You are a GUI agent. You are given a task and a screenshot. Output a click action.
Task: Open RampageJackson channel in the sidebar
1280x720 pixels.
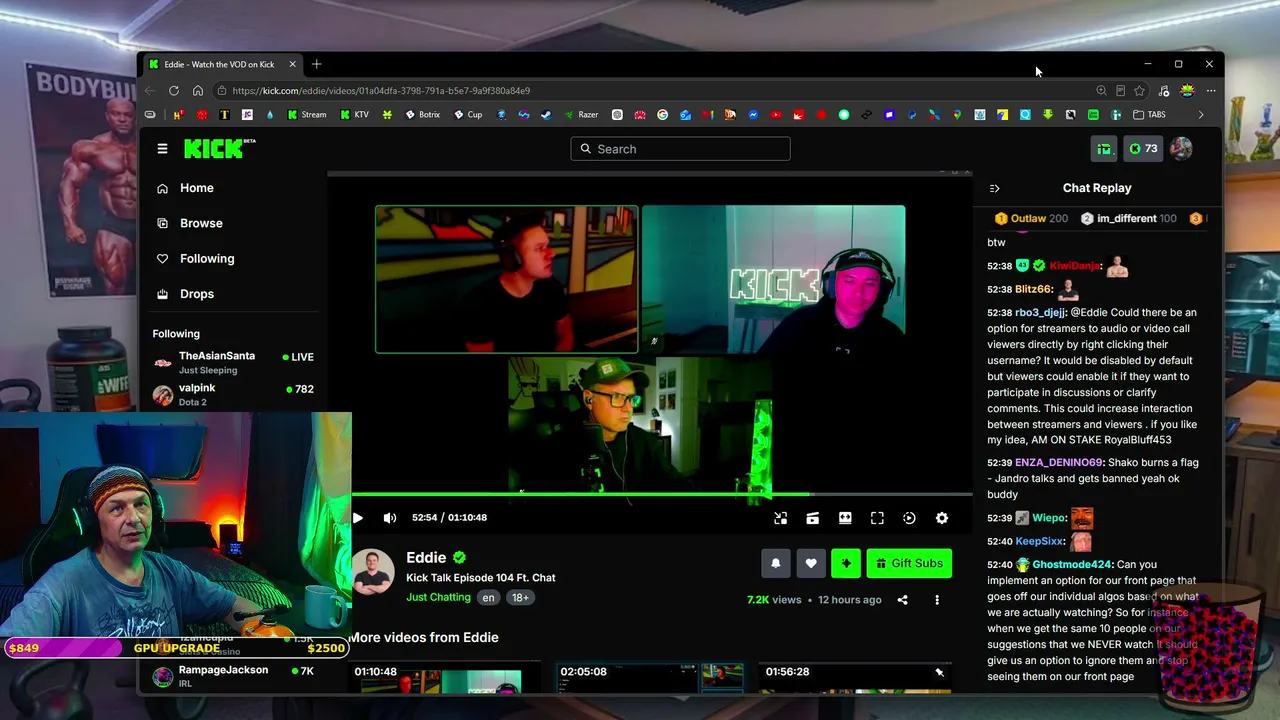(233, 676)
